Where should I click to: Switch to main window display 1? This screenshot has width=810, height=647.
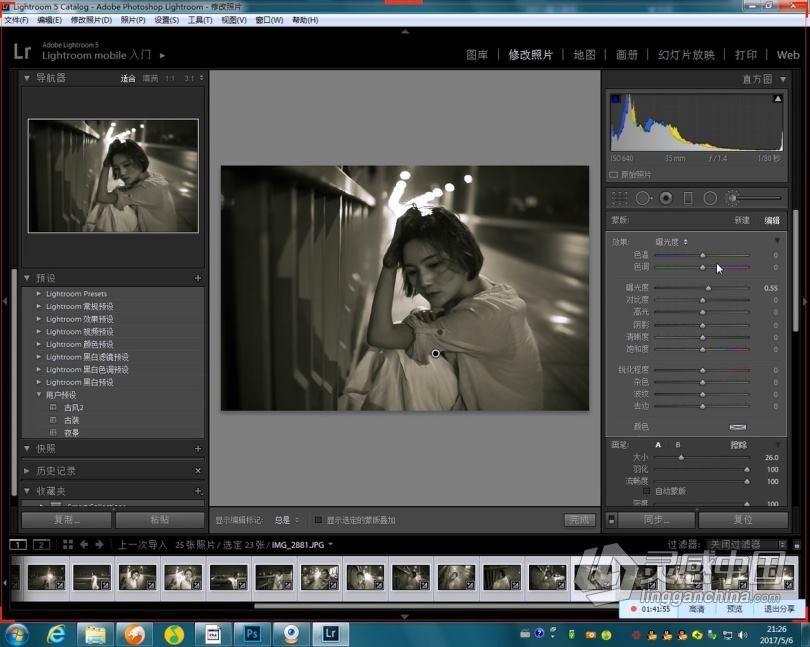pos(18,545)
